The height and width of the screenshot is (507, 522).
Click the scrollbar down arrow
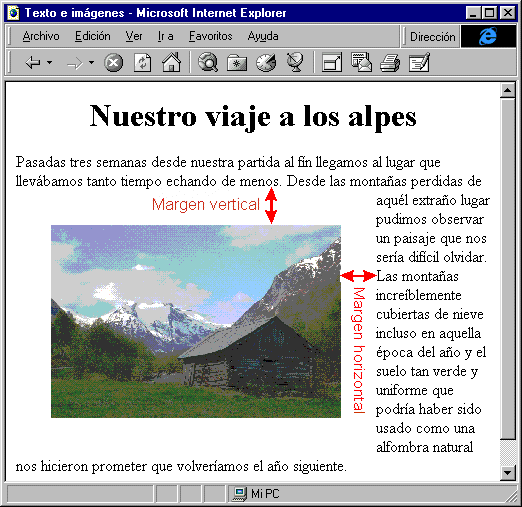[x=508, y=472]
